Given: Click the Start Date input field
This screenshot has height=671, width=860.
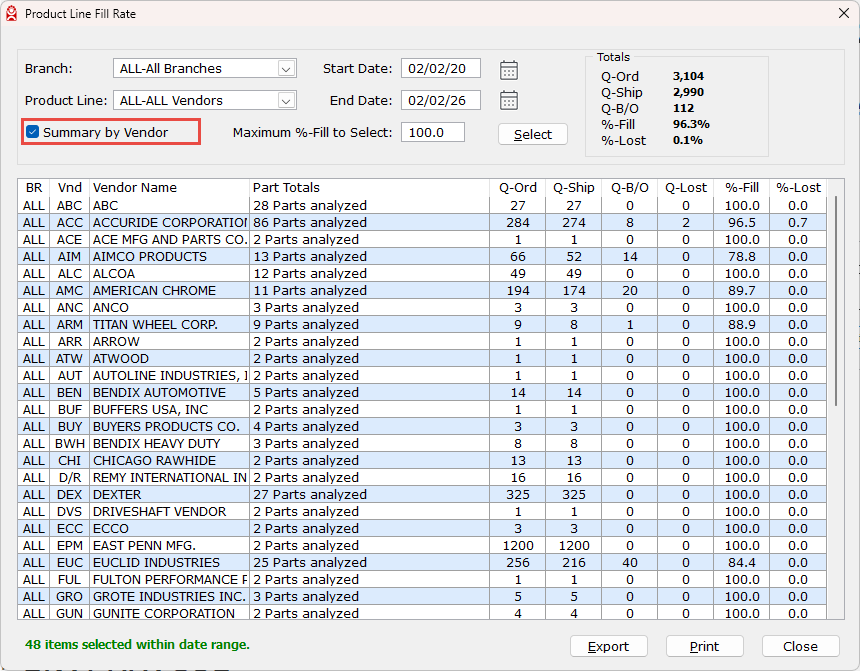Looking at the screenshot, I should (440, 69).
